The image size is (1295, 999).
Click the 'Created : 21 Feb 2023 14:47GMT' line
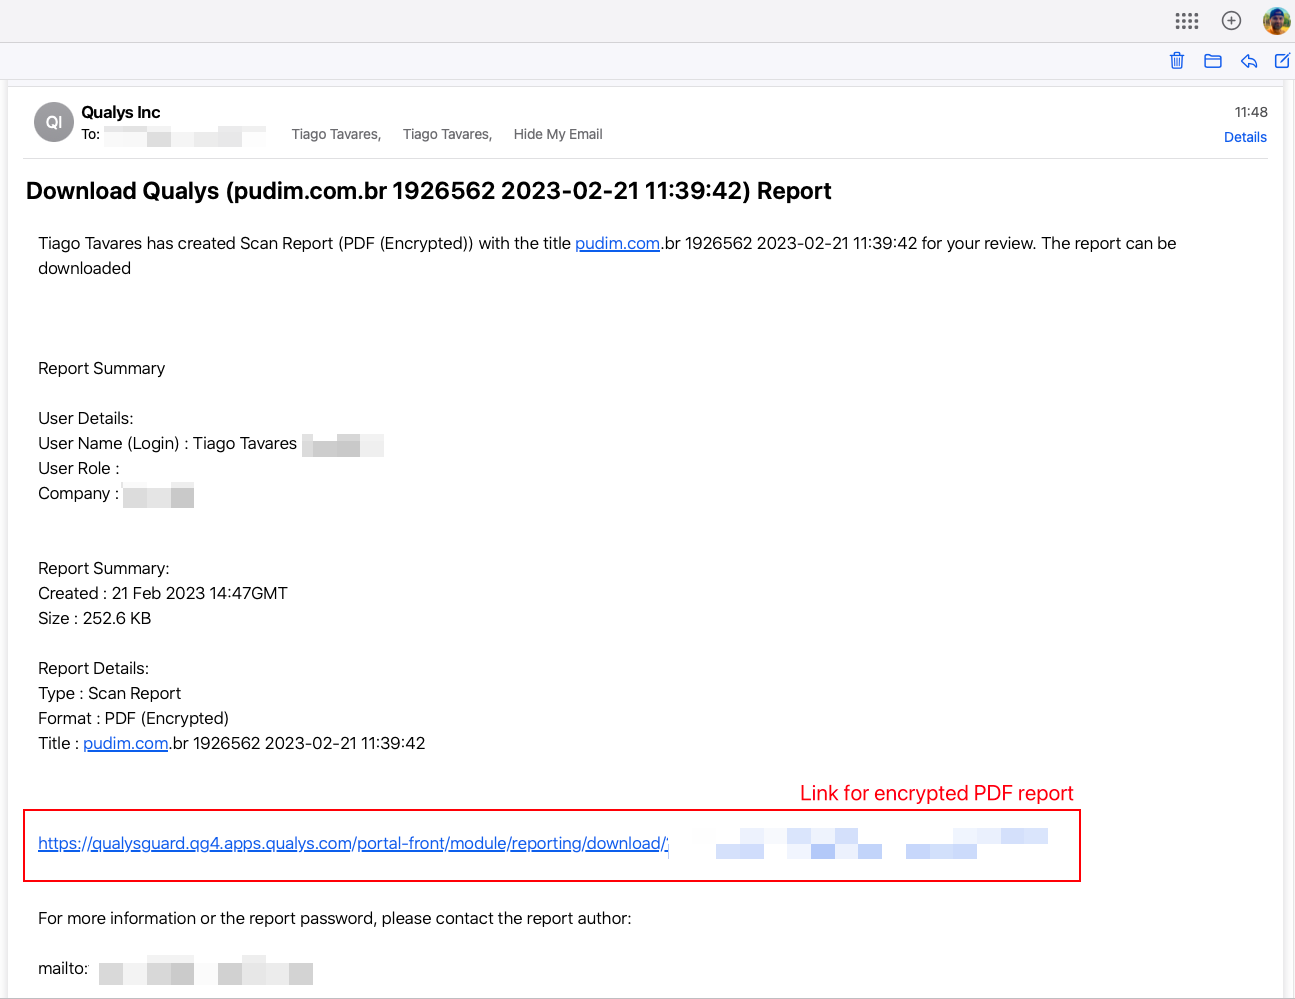coord(163,593)
